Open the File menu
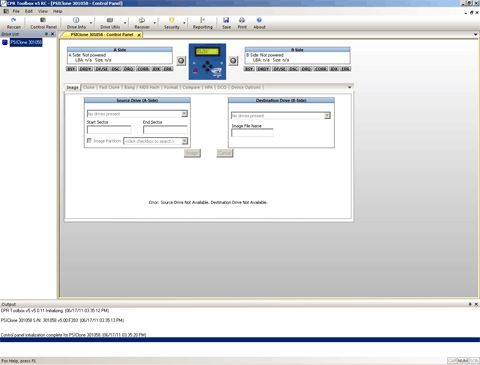Image resolution: width=480 pixels, height=365 pixels. click(x=16, y=11)
